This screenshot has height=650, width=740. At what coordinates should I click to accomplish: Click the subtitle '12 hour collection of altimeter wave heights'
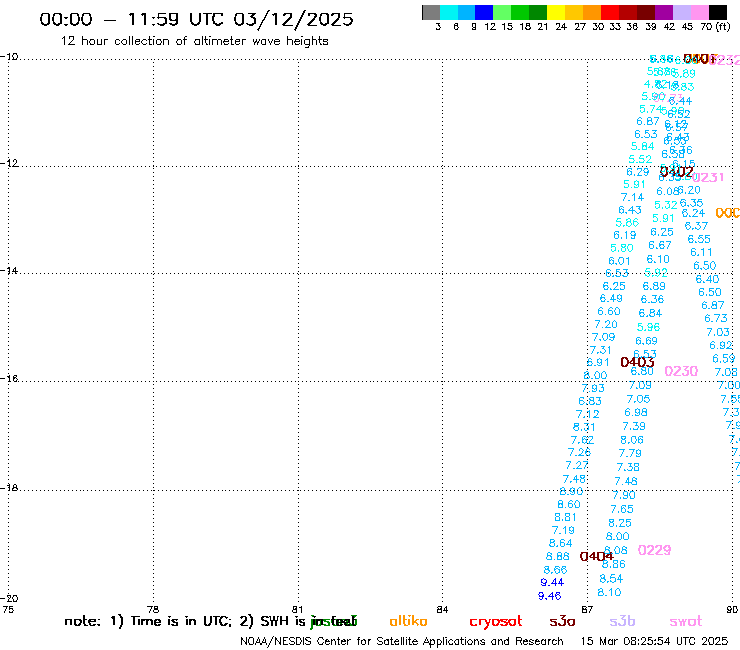(x=194, y=41)
